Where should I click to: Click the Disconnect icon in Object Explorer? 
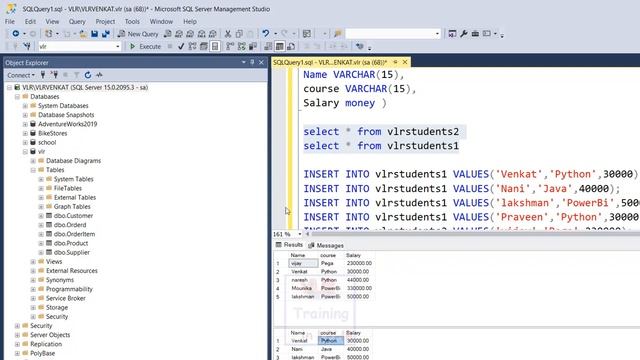click(54, 75)
